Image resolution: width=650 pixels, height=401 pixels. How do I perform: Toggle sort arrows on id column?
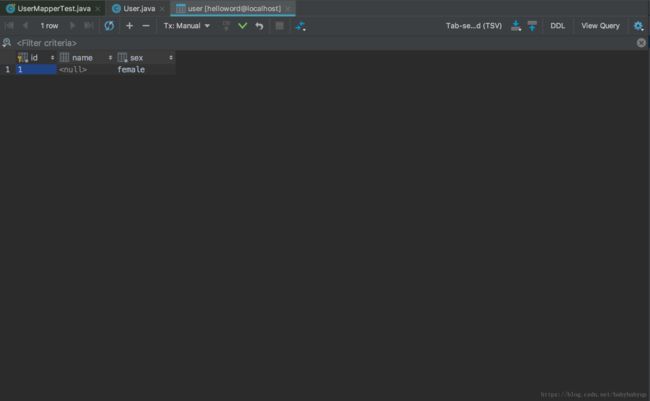(52, 58)
